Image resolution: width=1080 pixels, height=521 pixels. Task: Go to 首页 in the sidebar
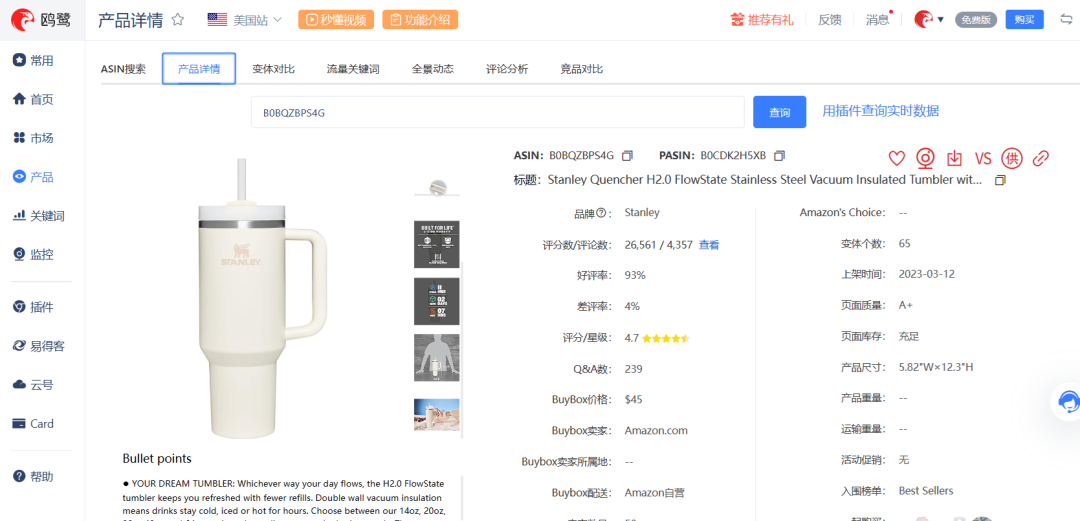[34, 99]
